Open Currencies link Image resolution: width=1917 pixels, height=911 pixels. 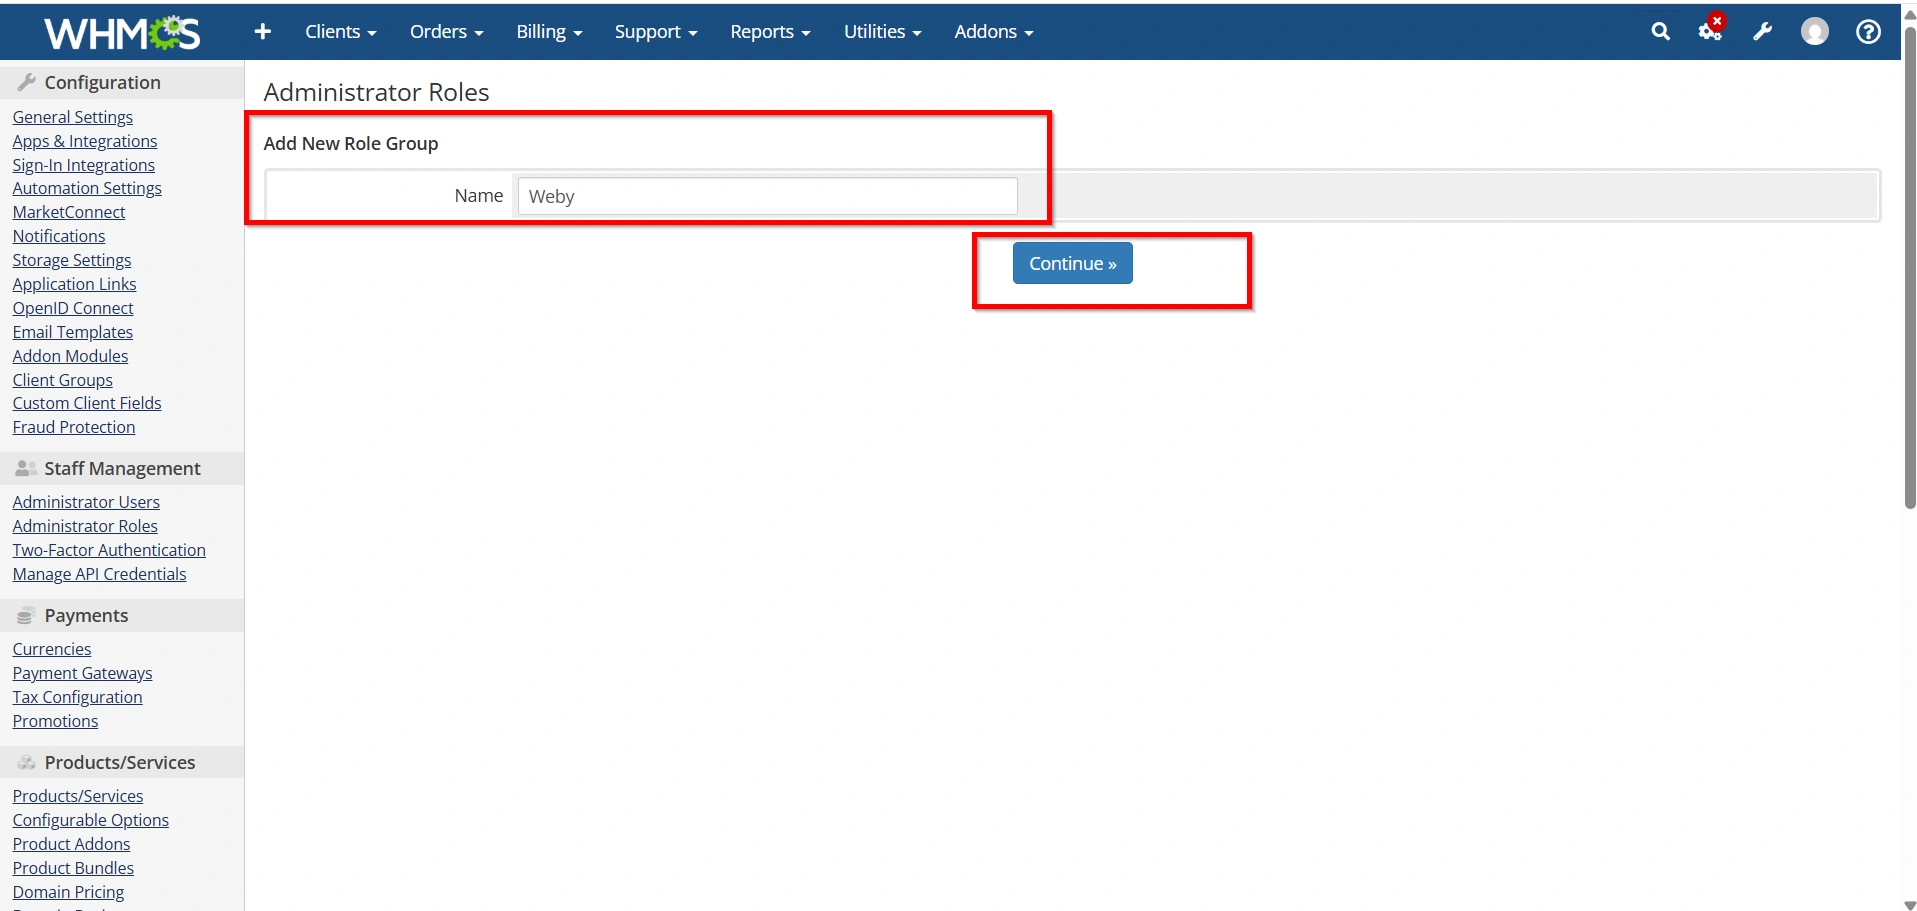click(x=52, y=649)
